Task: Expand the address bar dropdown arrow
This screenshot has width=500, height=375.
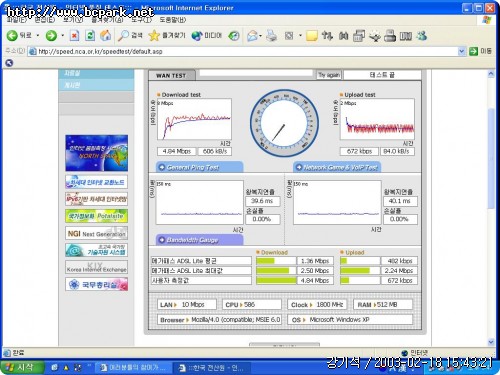Action: pos(461,51)
